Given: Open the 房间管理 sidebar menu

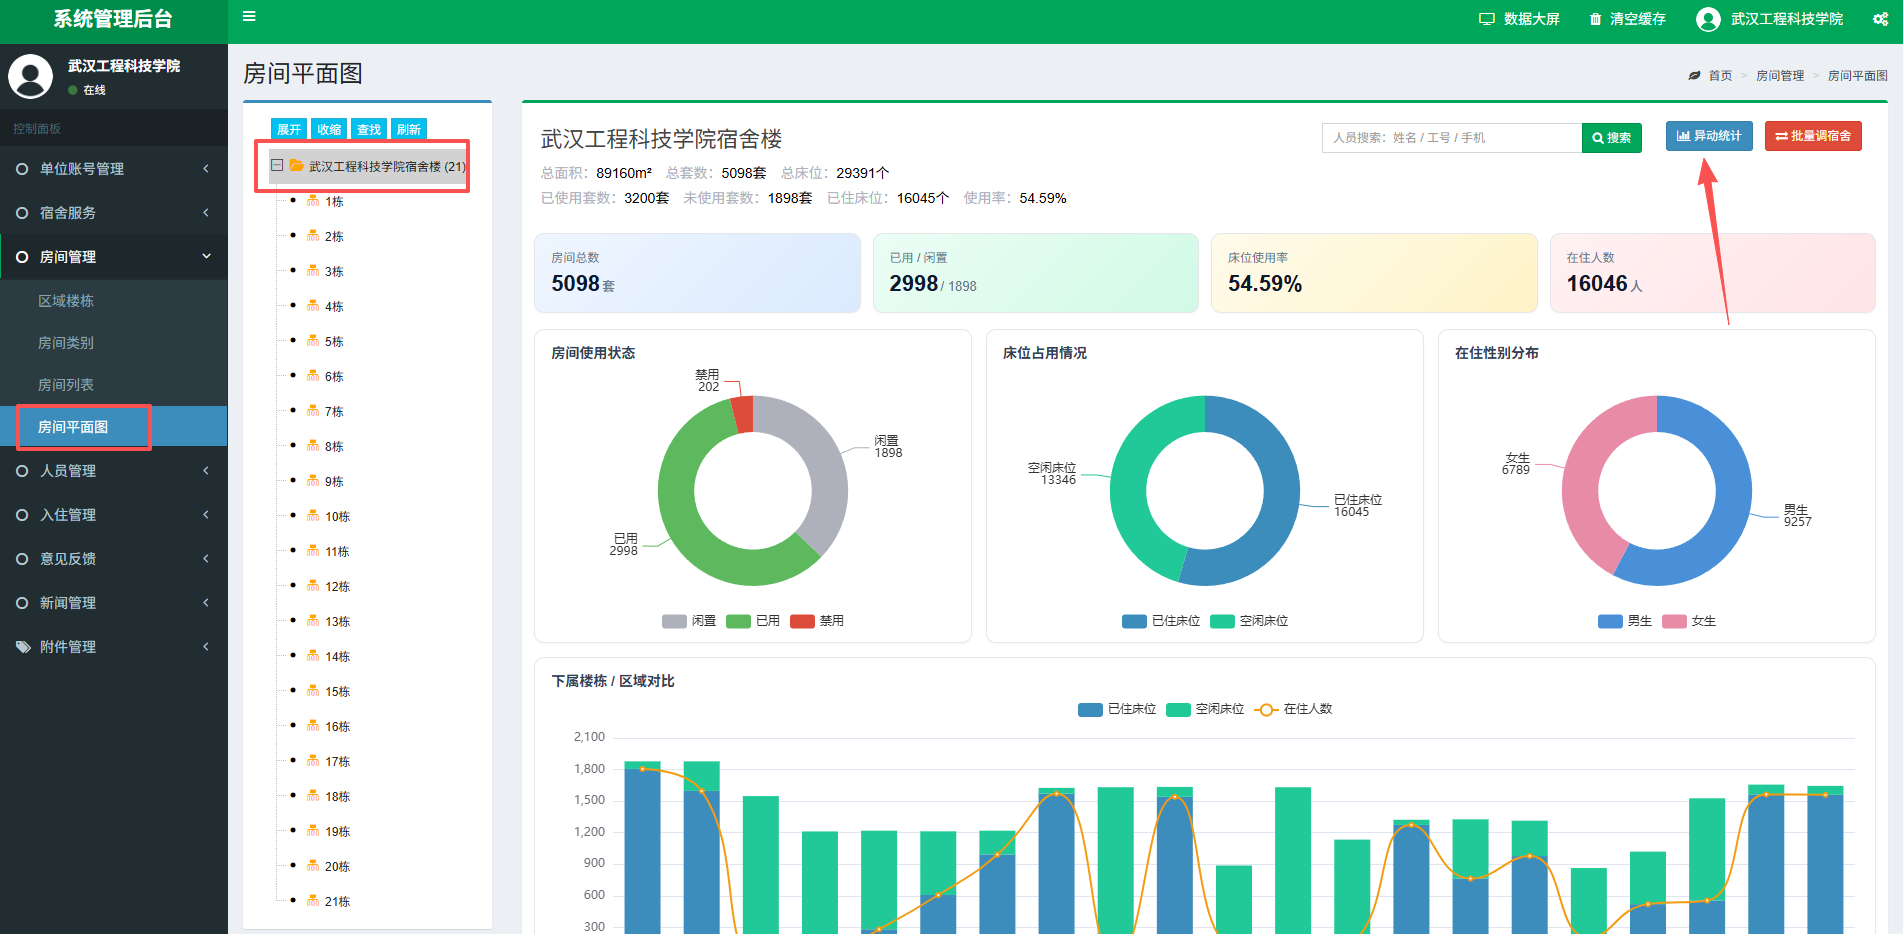Looking at the screenshot, I should [x=114, y=257].
